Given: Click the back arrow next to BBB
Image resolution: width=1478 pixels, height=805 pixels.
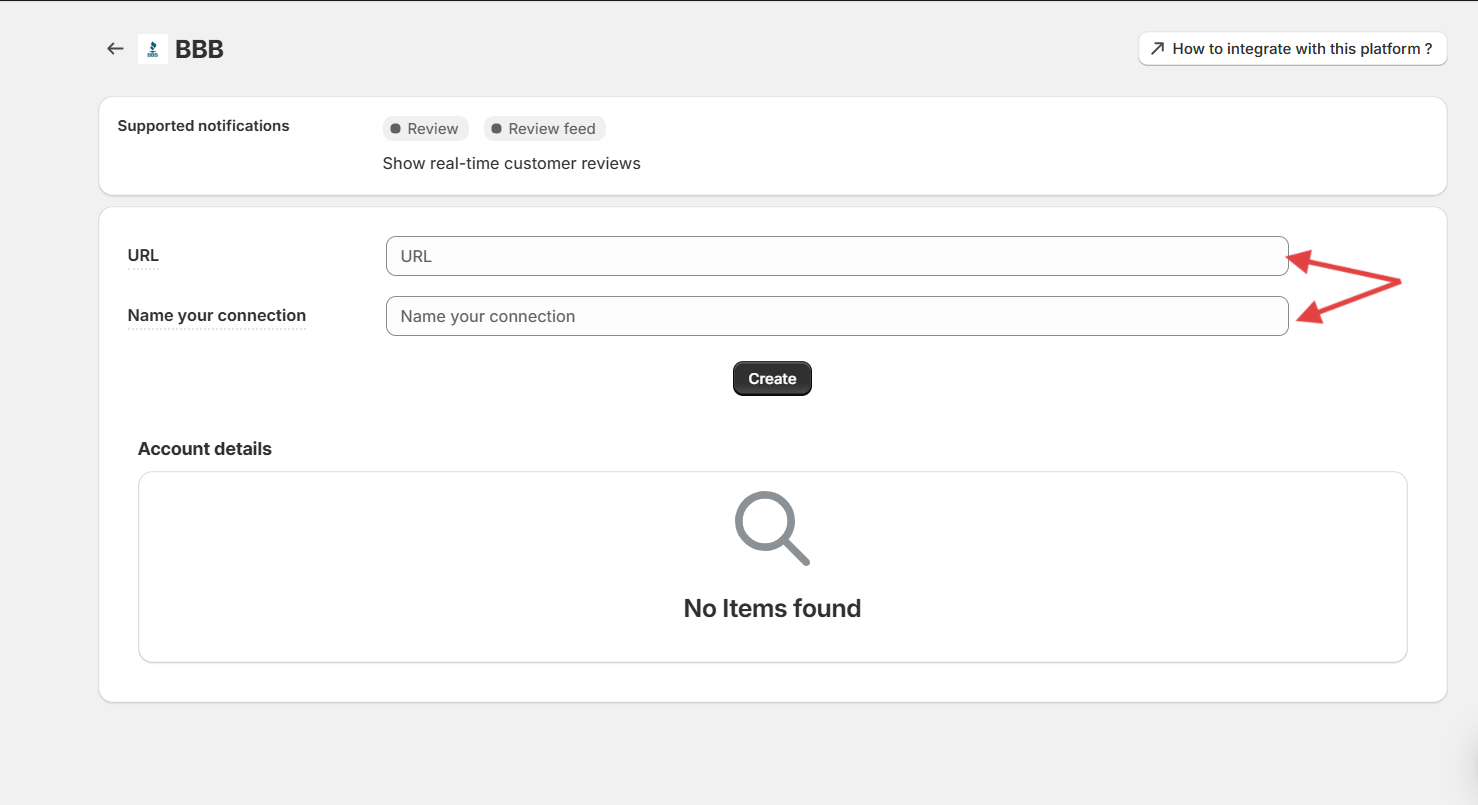Looking at the screenshot, I should tap(115, 49).
